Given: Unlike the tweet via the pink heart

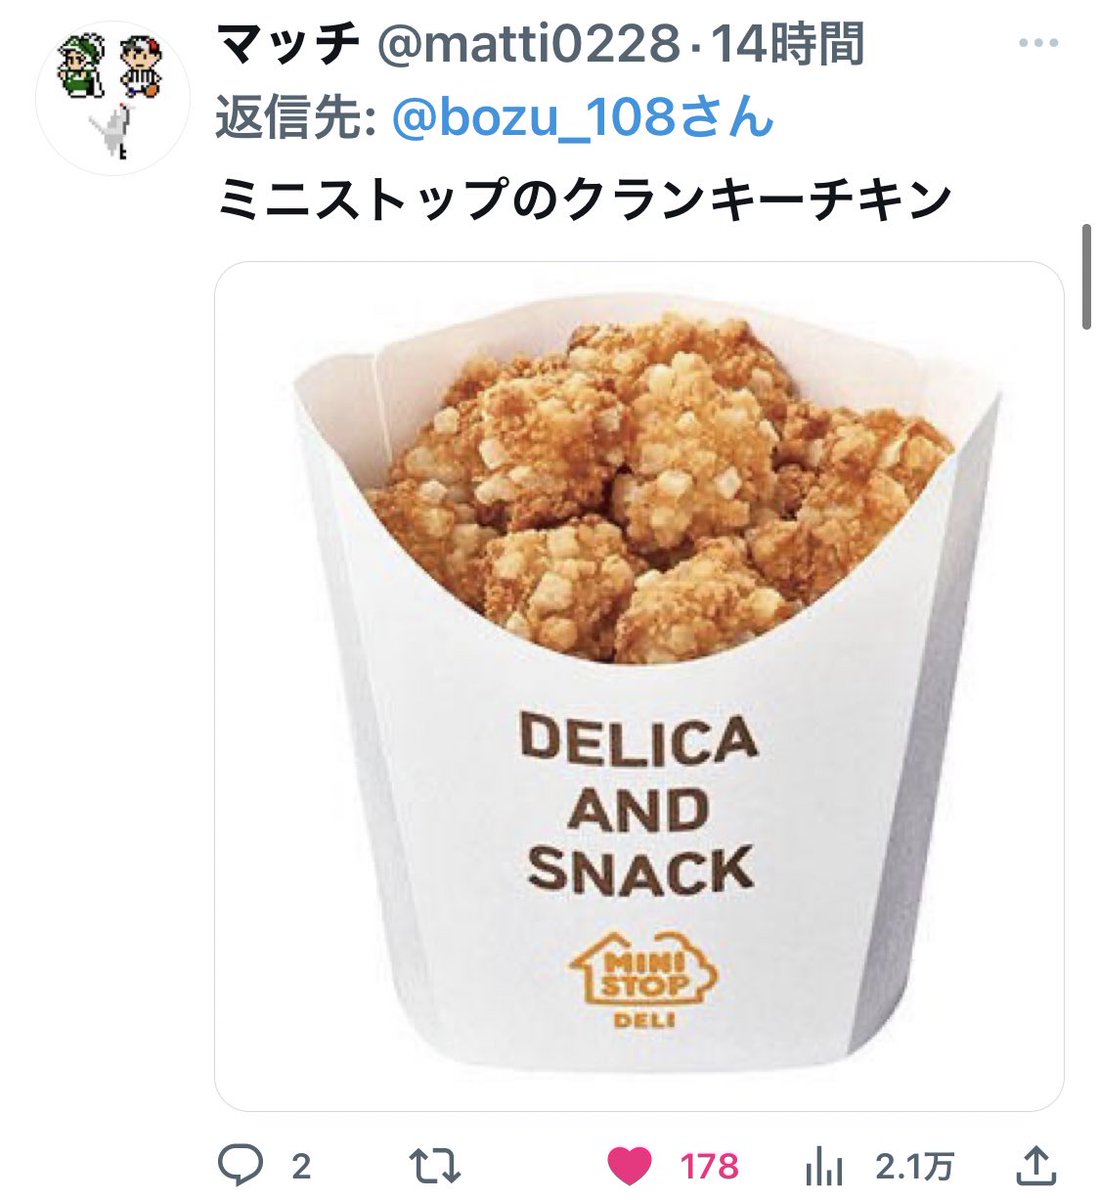Looking at the screenshot, I should tap(630, 1165).
